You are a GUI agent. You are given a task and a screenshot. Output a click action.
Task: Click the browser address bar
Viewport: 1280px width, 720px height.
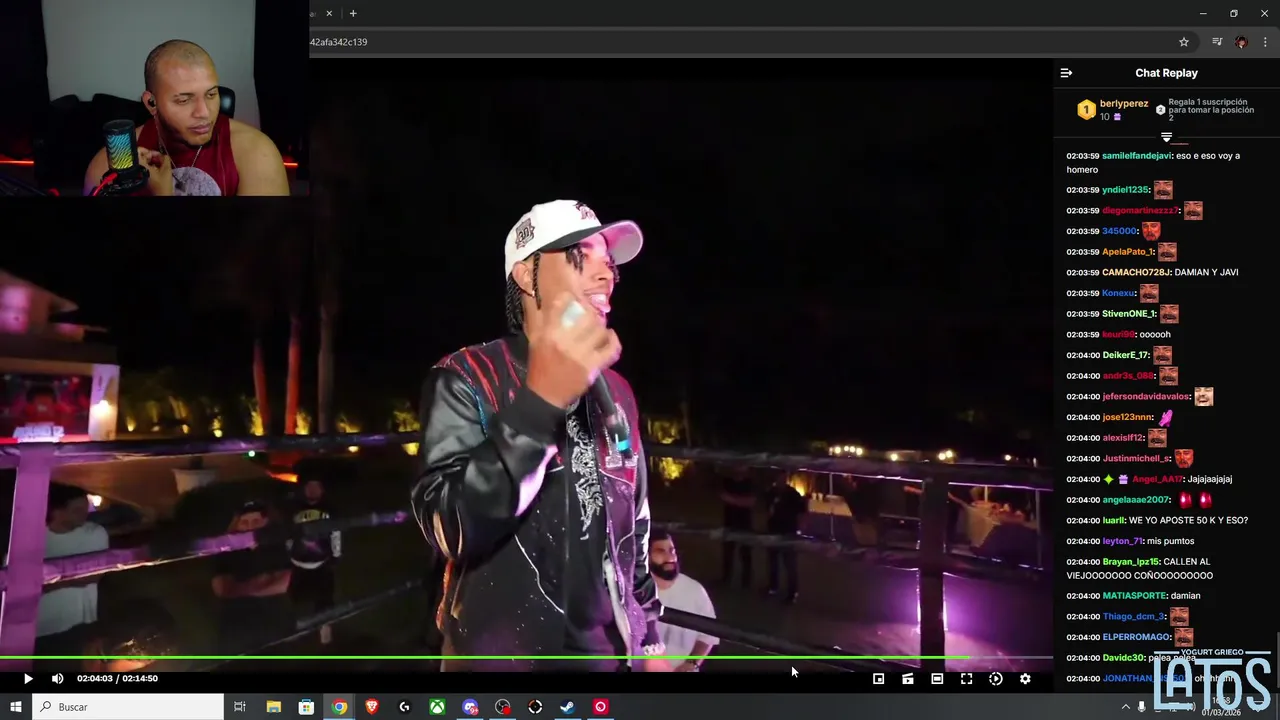740,42
